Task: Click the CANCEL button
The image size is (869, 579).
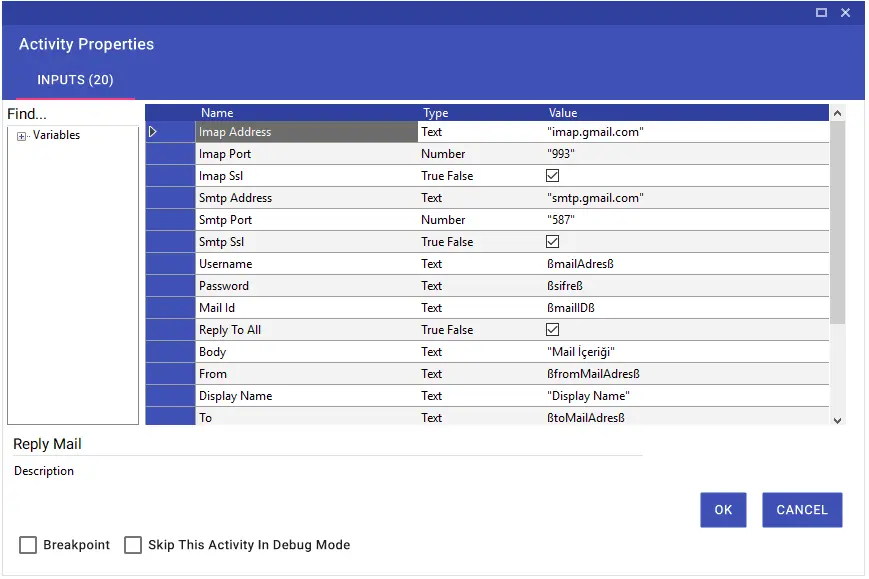Action: 802,510
